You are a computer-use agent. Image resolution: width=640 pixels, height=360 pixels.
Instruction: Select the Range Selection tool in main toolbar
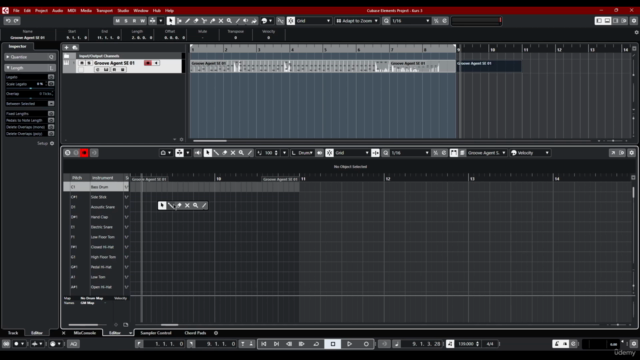179,21
